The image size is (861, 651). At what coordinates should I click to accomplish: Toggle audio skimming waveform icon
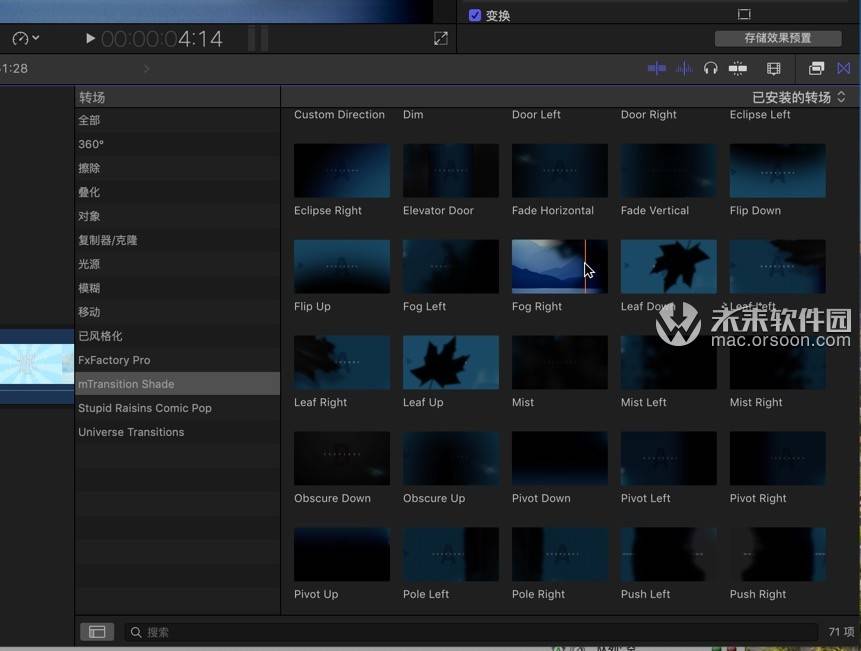[x=684, y=68]
